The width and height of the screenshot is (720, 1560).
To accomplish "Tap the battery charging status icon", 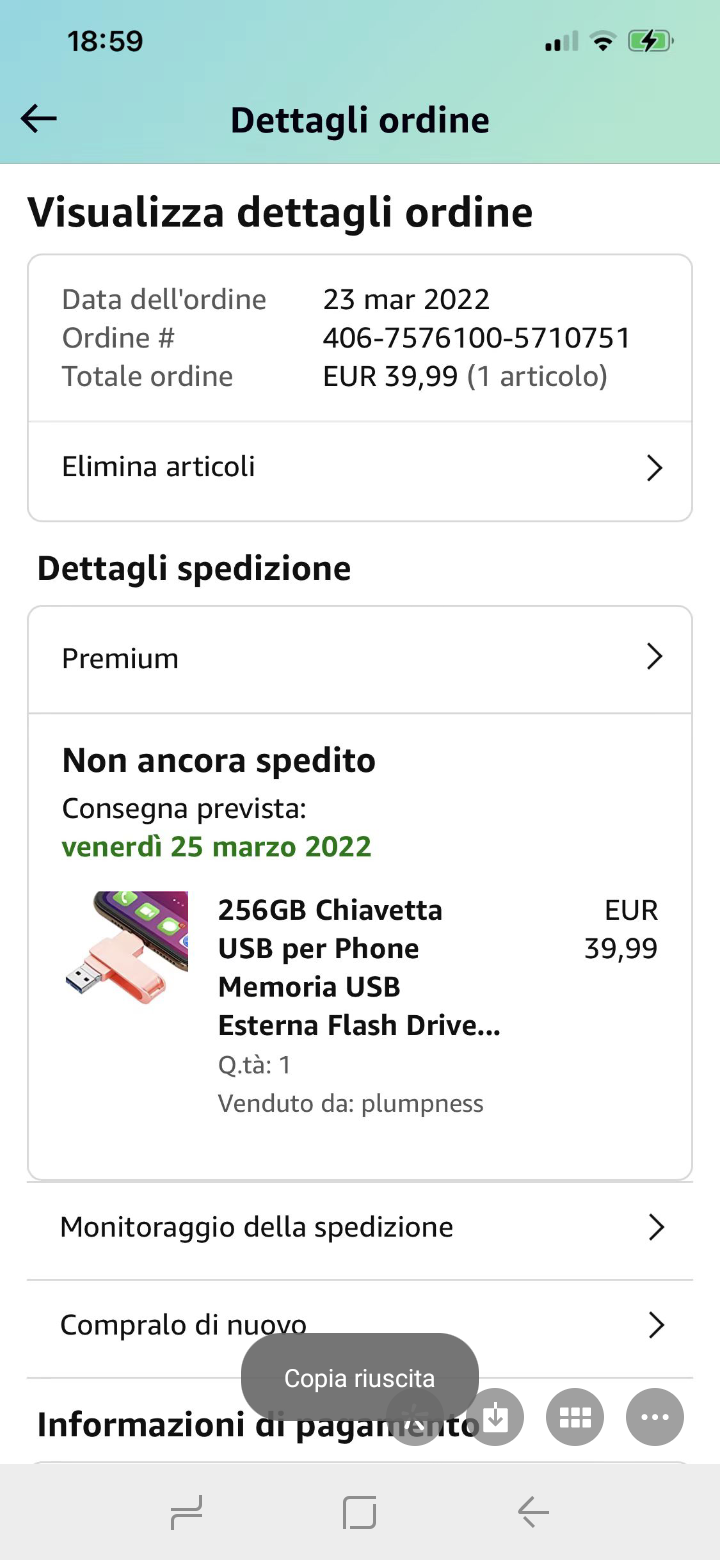I will [650, 41].
